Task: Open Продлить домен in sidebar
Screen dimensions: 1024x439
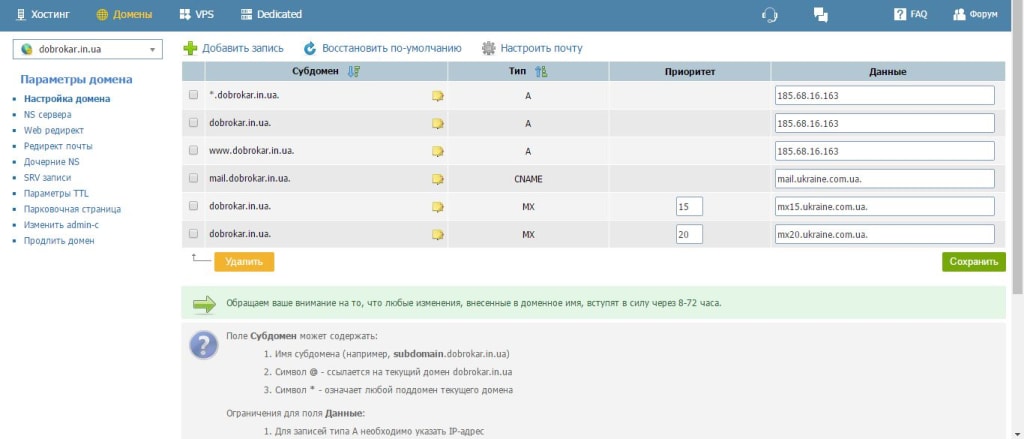Action: 59,240
